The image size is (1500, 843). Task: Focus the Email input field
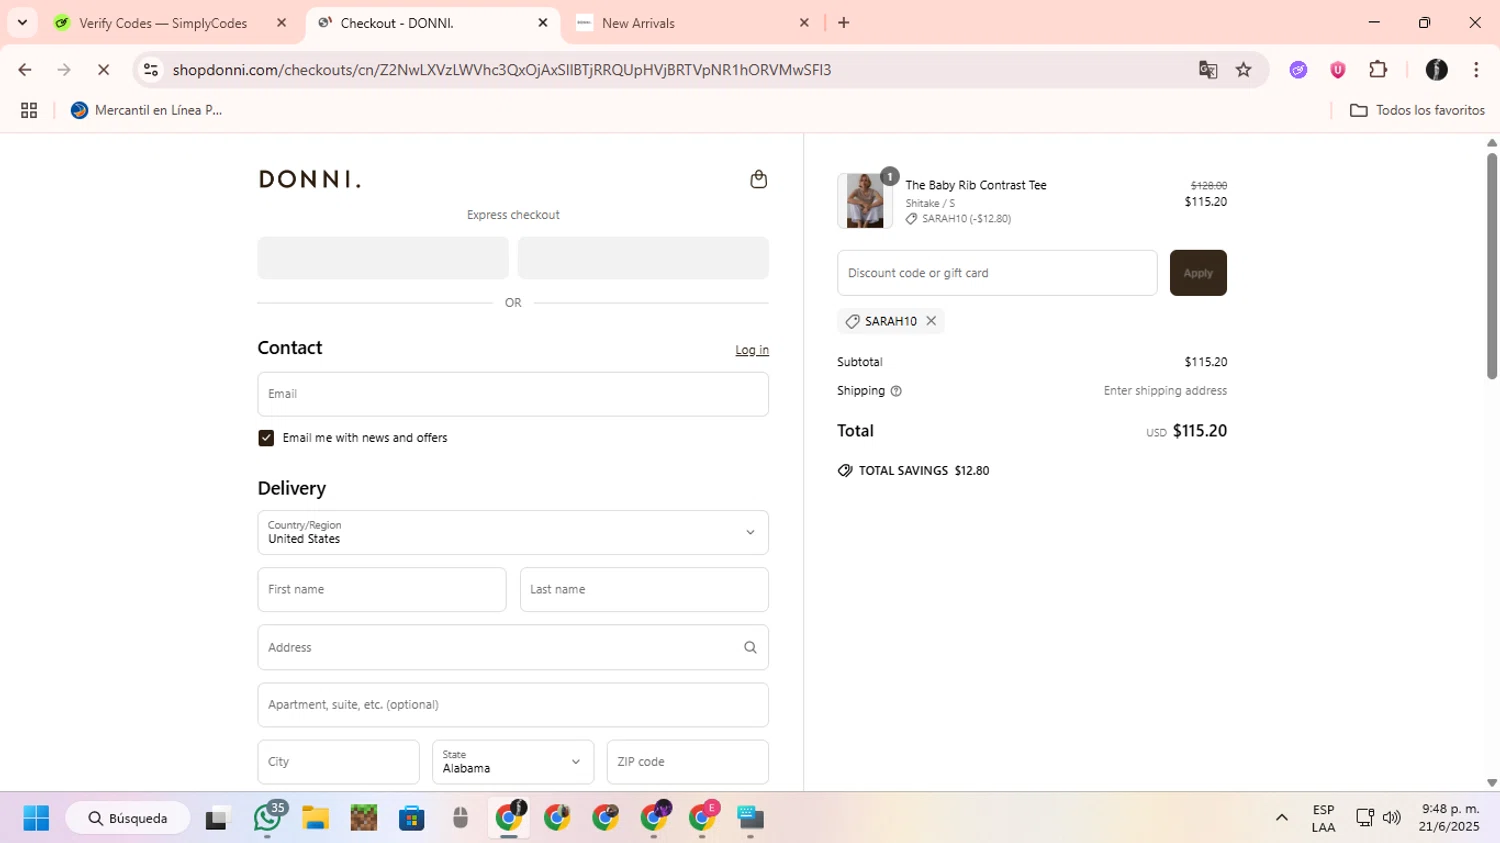[x=513, y=394]
